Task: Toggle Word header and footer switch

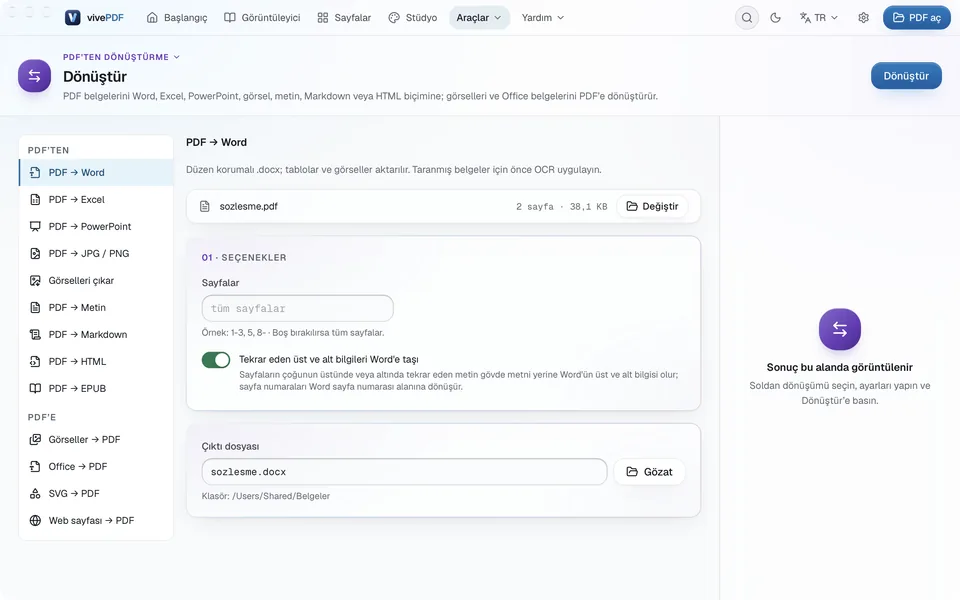Action: pos(216,360)
